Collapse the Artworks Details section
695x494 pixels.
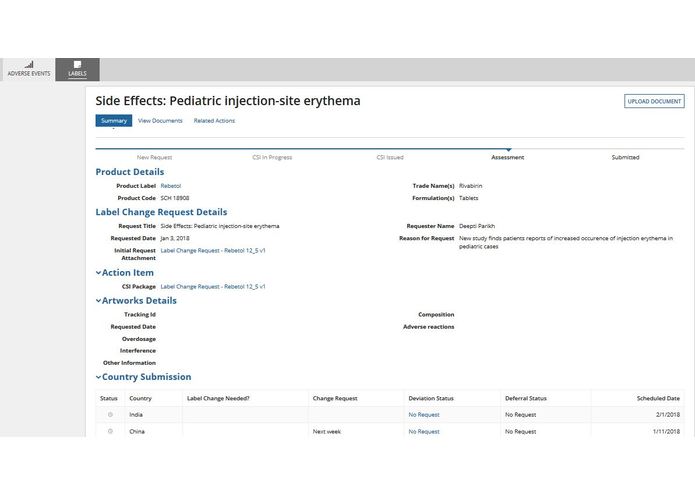point(99,300)
